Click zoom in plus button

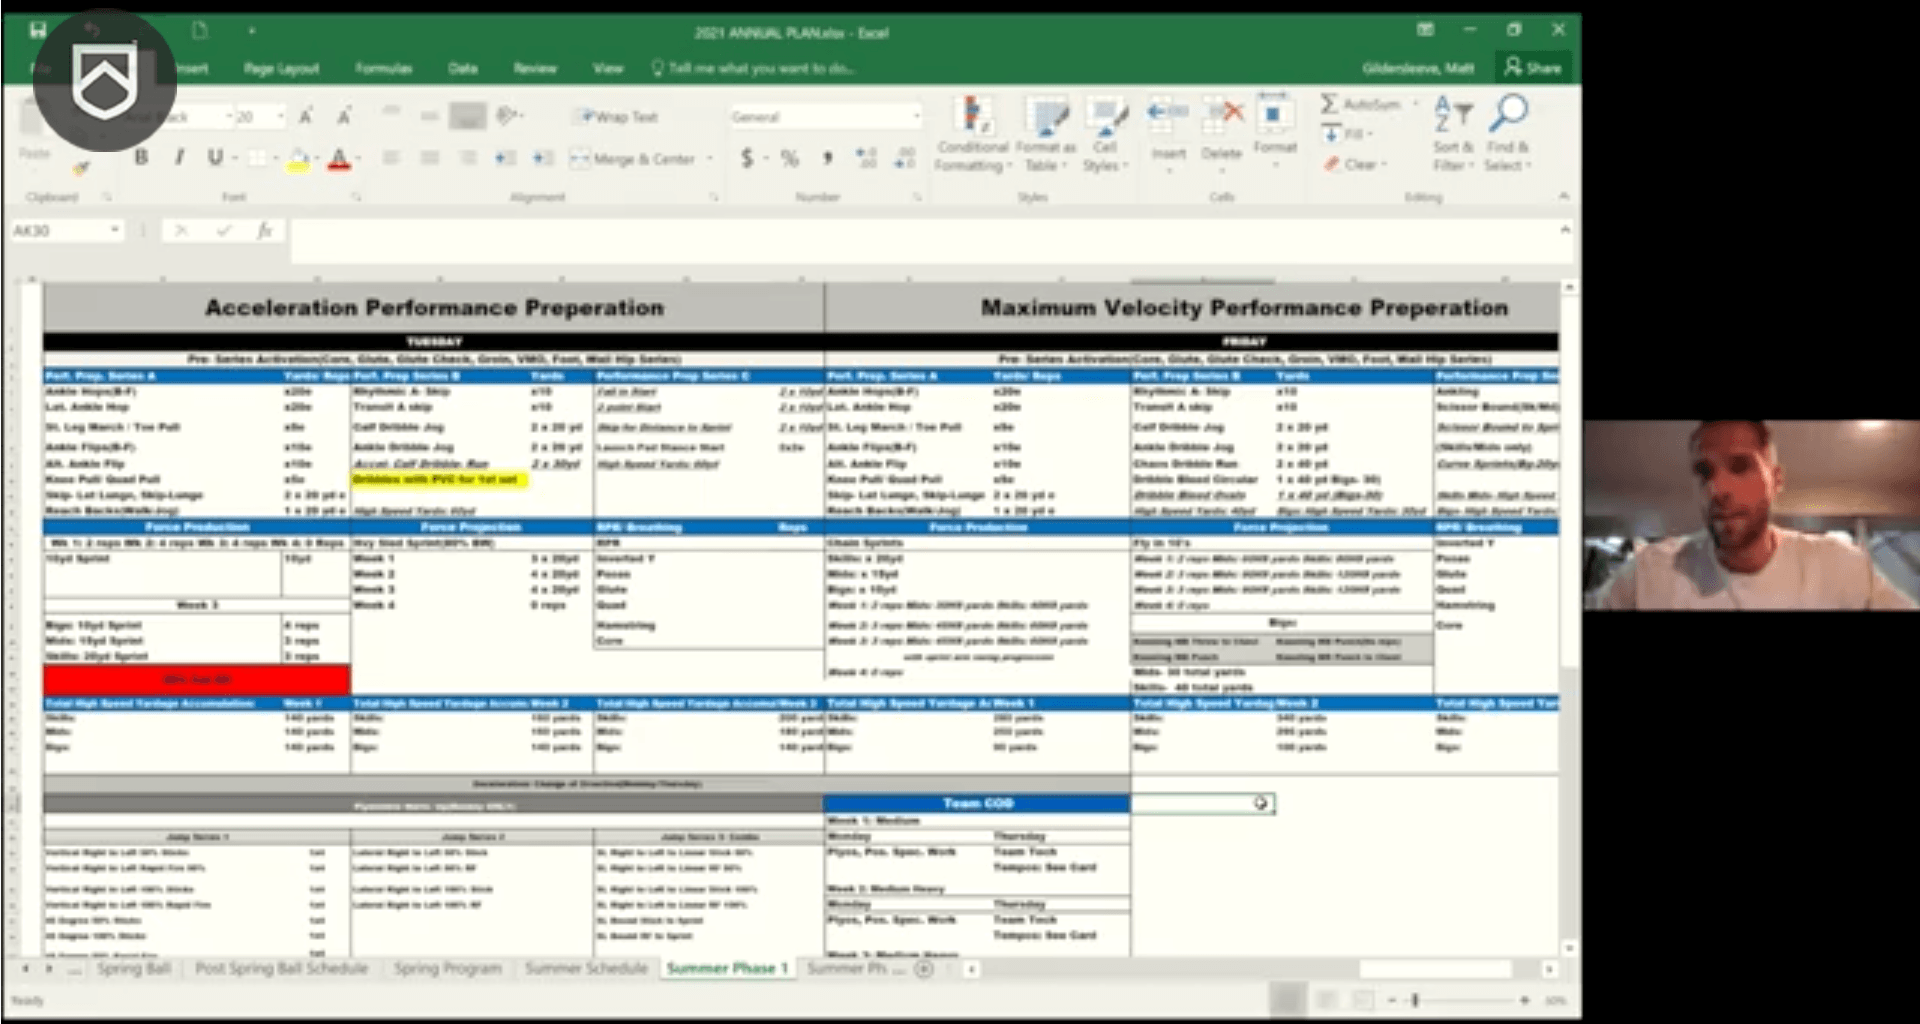click(x=1524, y=1000)
